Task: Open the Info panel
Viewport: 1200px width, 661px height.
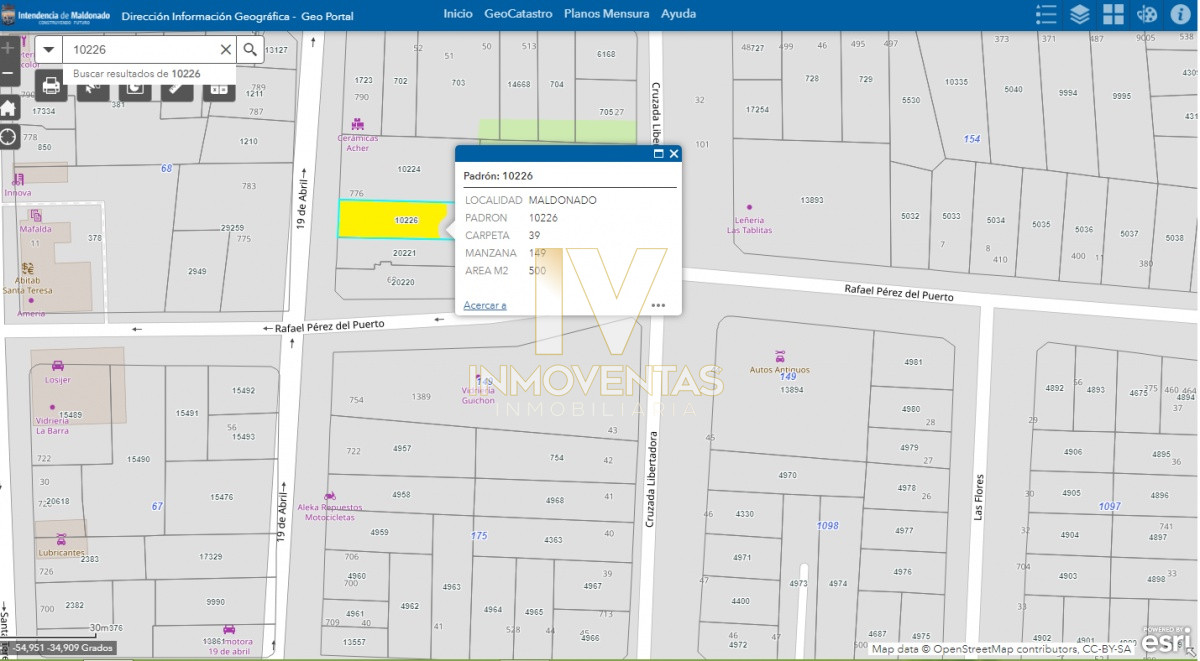Action: click(x=1180, y=13)
